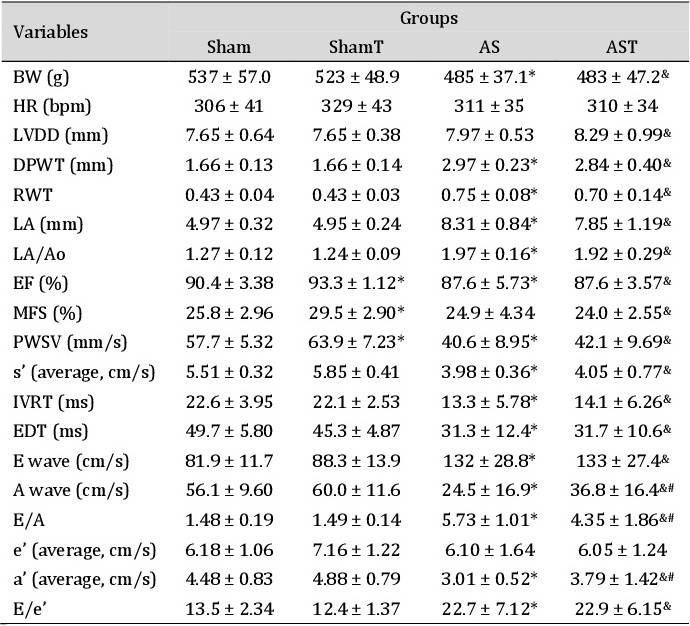Click the HR (bpm) row label
690x626 pixels.
coord(52,106)
